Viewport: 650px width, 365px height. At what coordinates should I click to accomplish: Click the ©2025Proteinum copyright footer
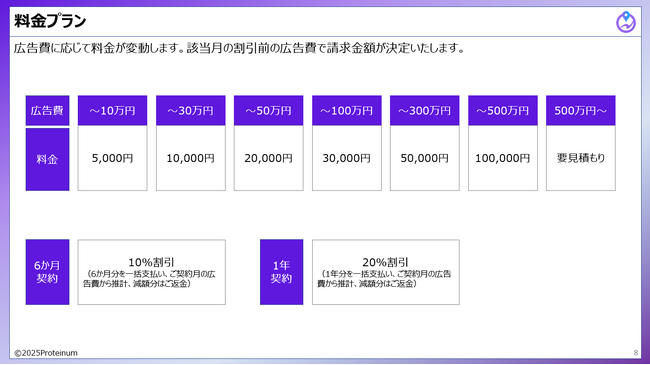(x=46, y=353)
